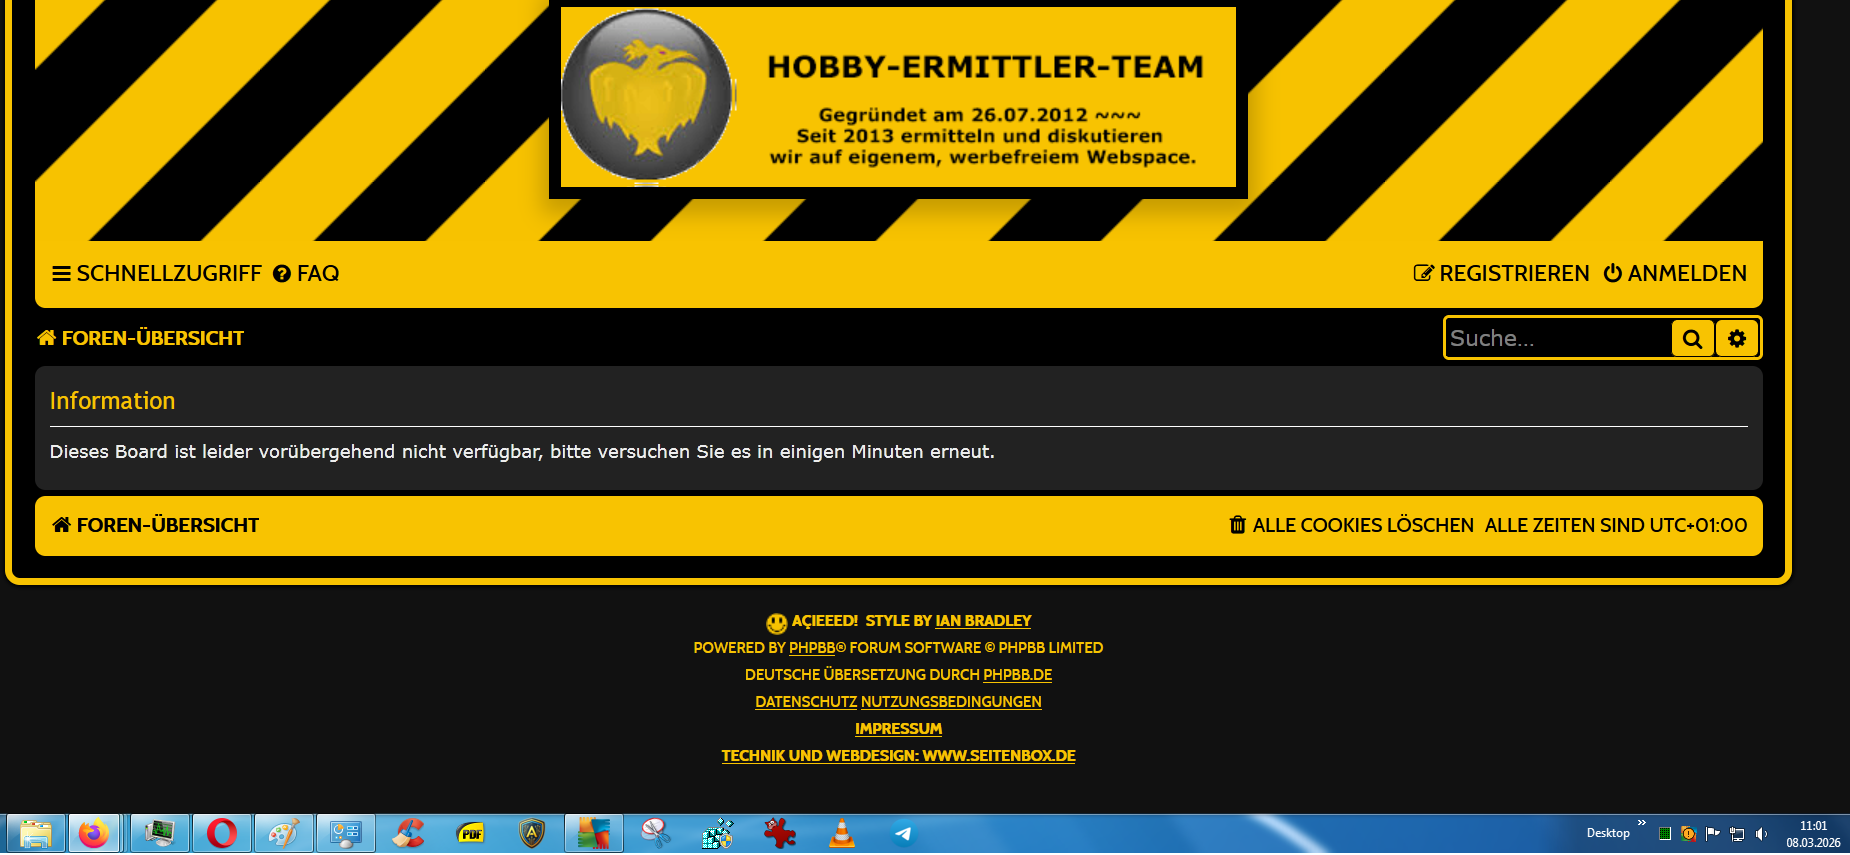Click the Açieeed! smiley icon in the footer
Viewport: 1850px width, 855px height.
[x=776, y=623]
